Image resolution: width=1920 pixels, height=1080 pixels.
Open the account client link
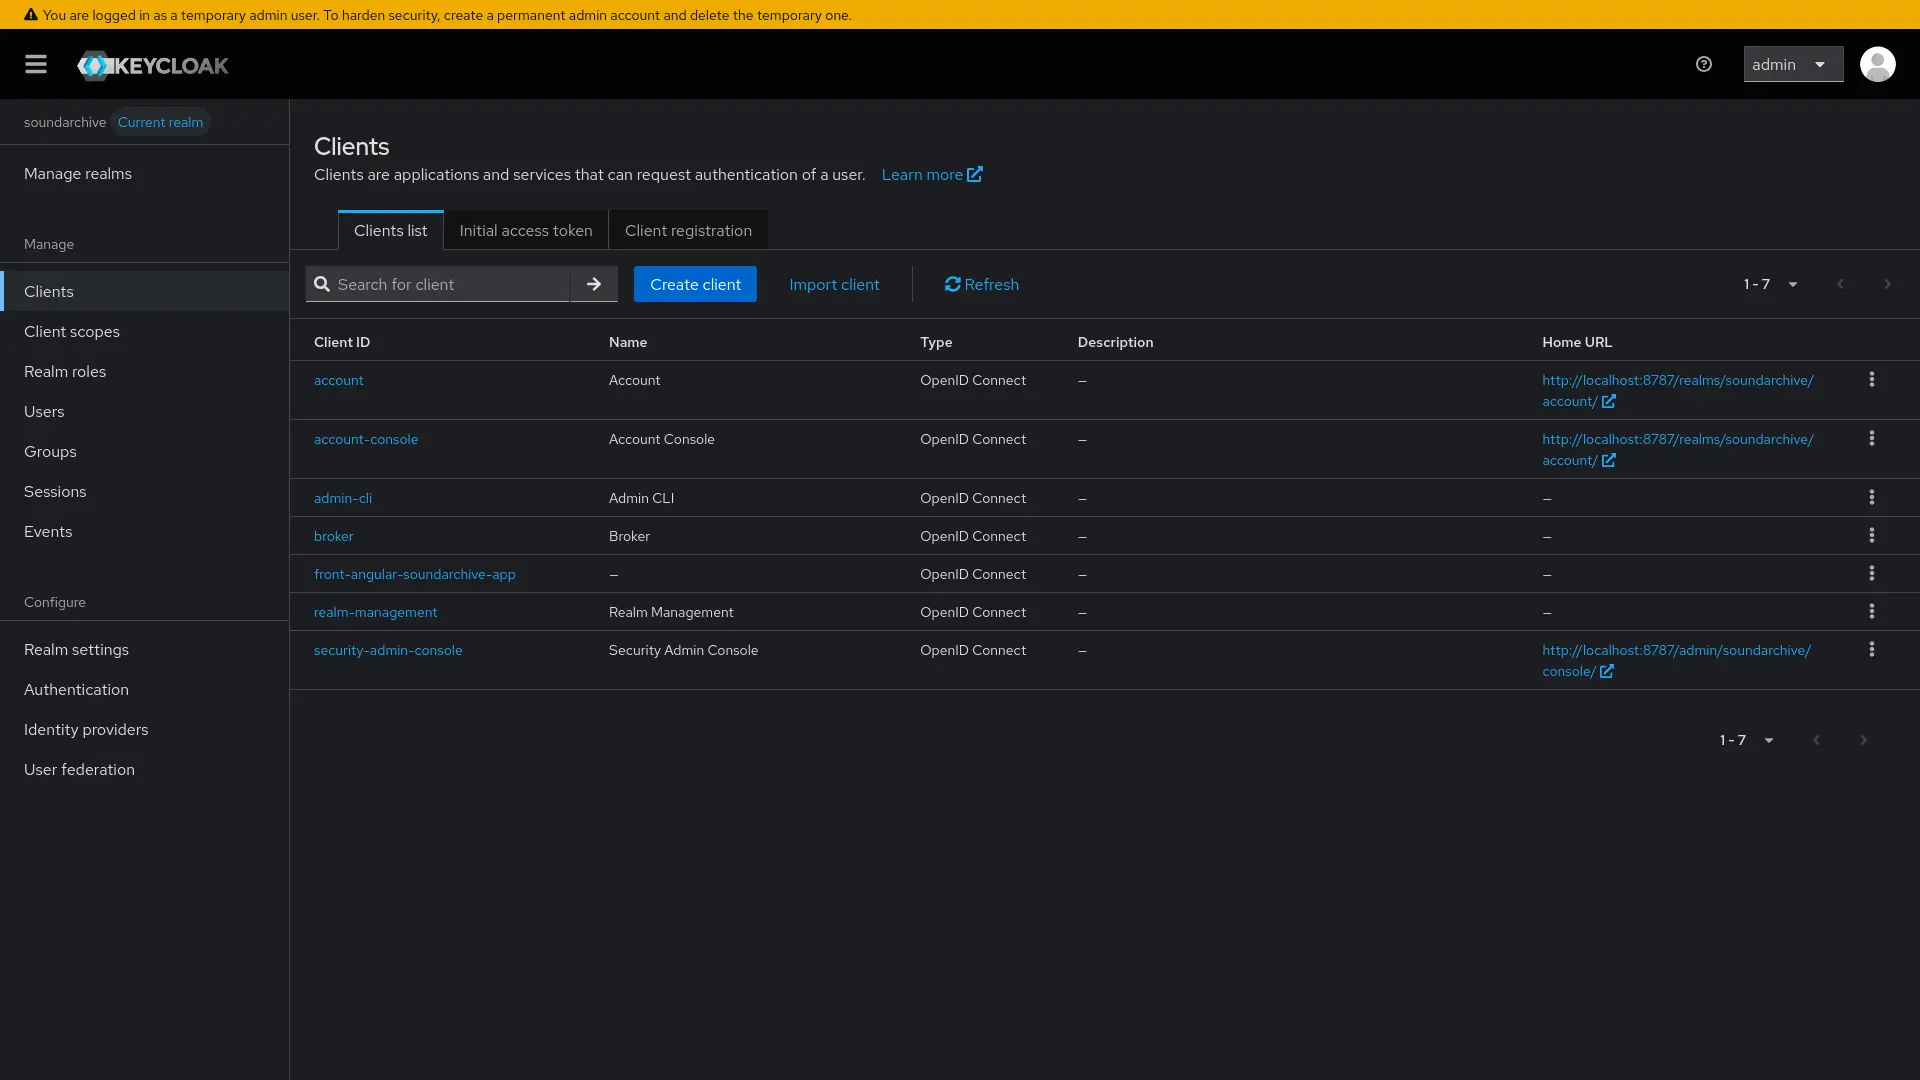coord(339,380)
